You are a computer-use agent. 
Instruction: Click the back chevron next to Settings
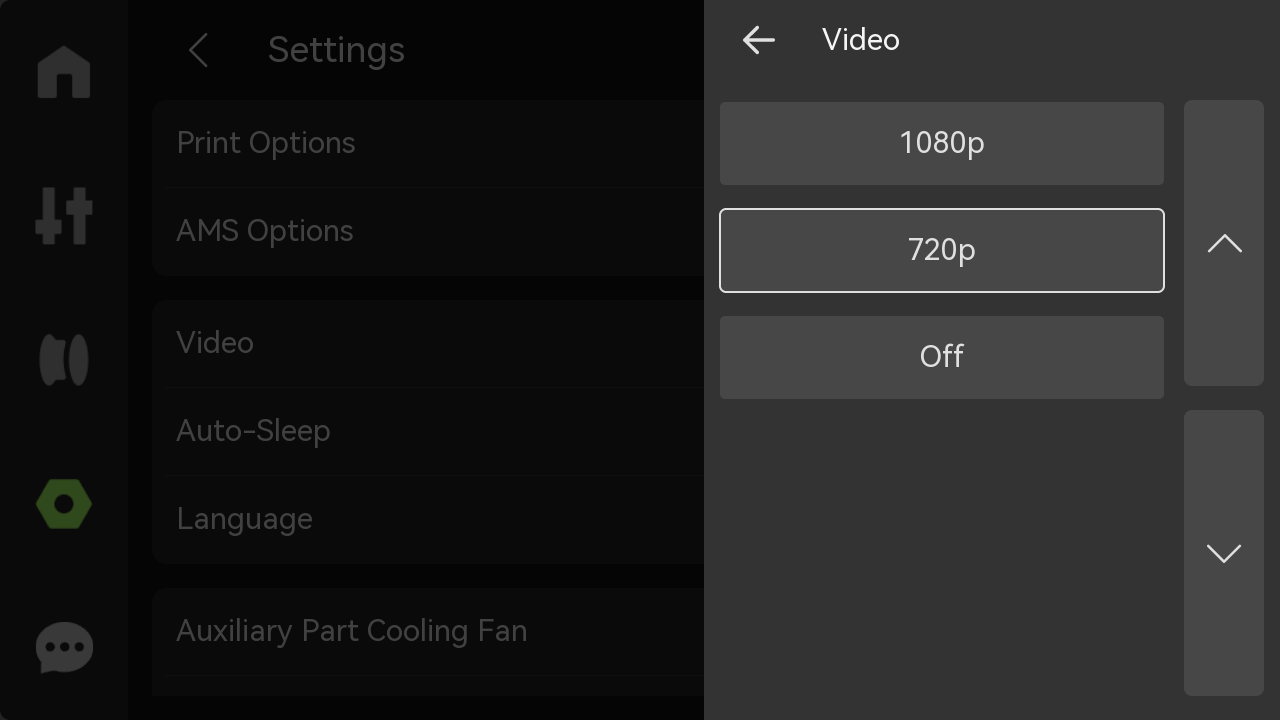[198, 50]
